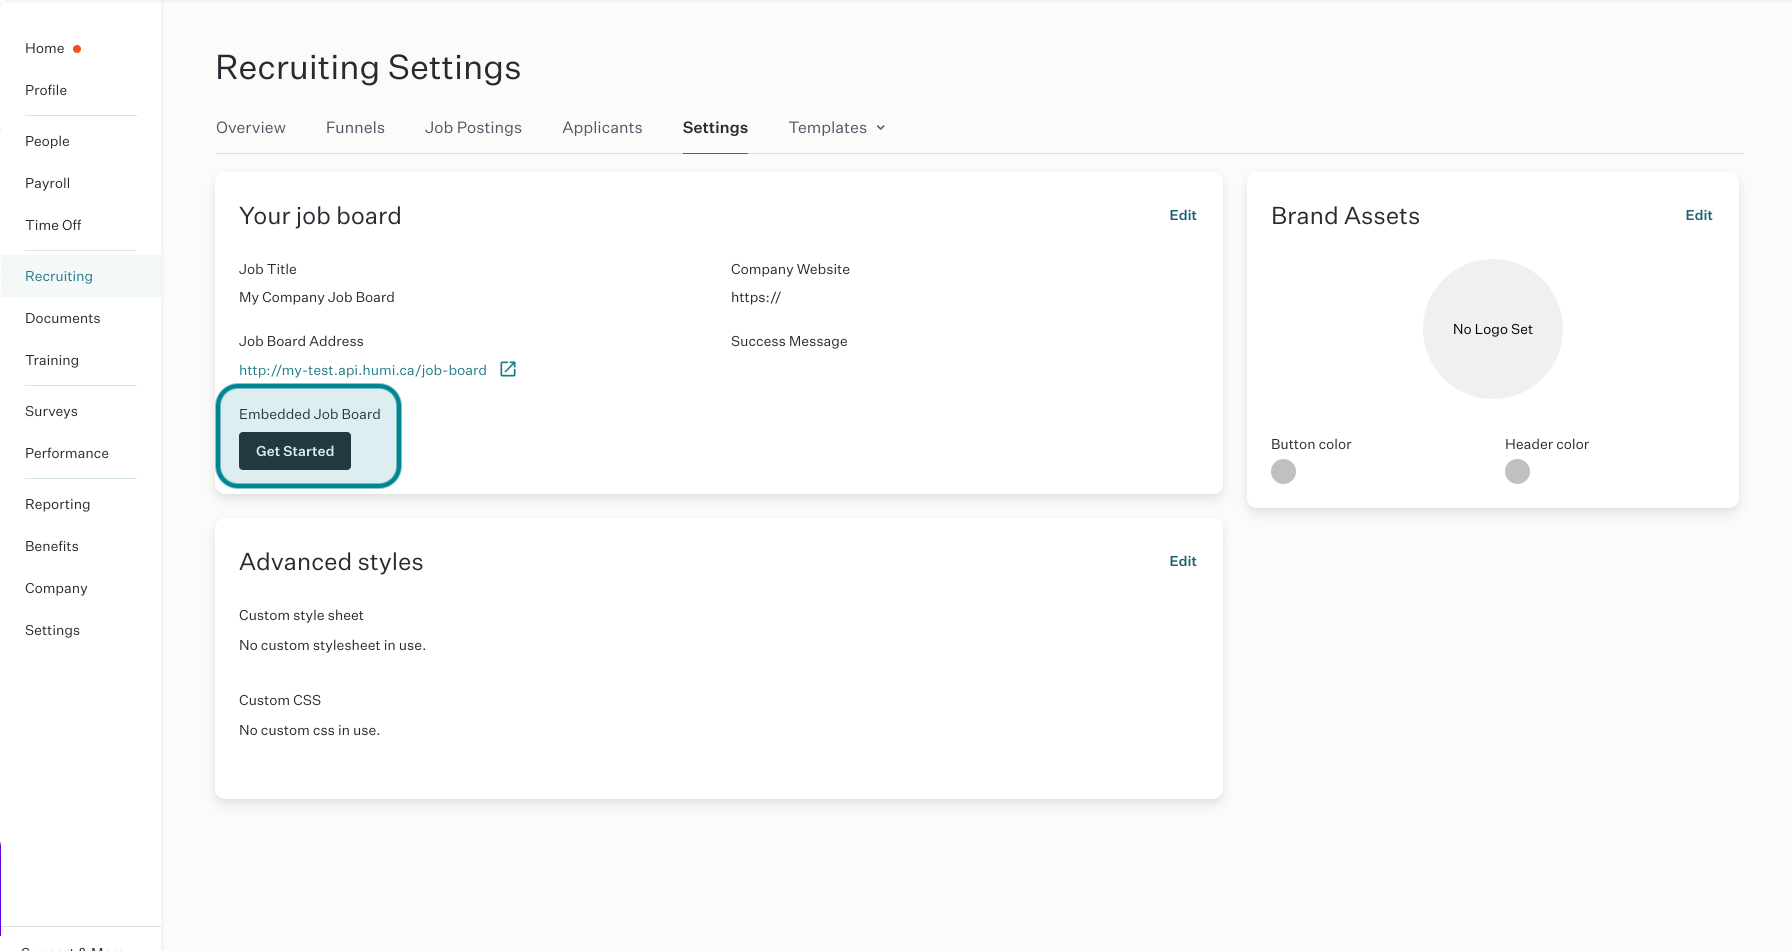Go to Training in the sidebar
The width and height of the screenshot is (1792, 951).
pos(52,360)
